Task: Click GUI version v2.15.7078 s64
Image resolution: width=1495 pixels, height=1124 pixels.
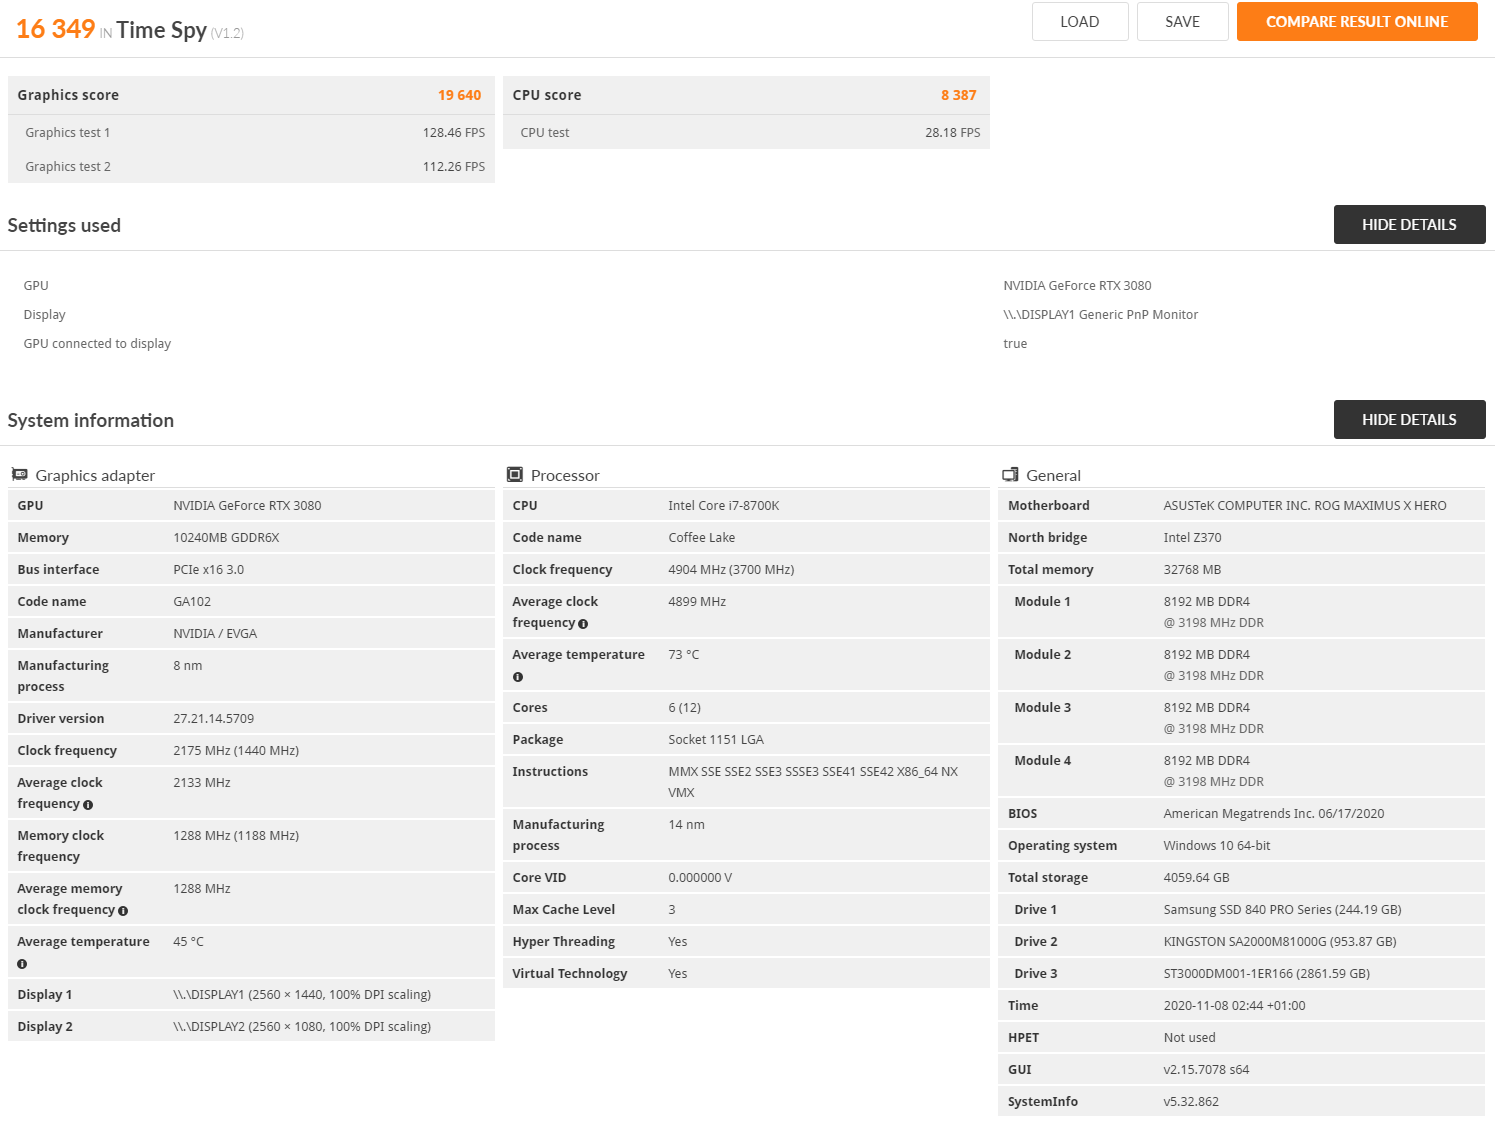Action: pyautogui.click(x=1206, y=1069)
